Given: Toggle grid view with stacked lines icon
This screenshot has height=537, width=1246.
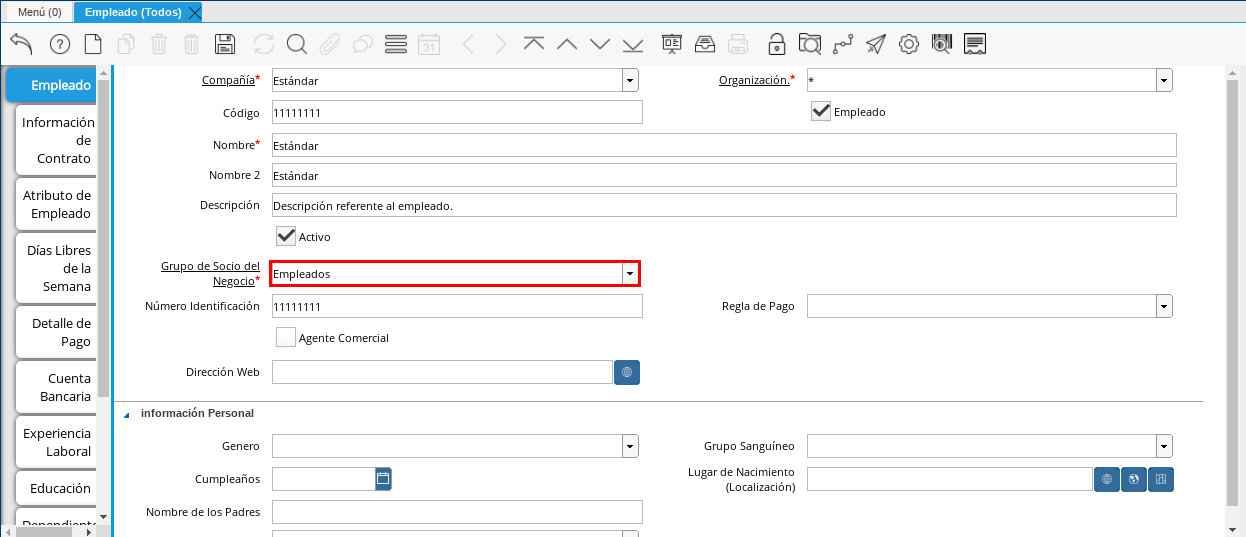Looking at the screenshot, I should pos(396,44).
